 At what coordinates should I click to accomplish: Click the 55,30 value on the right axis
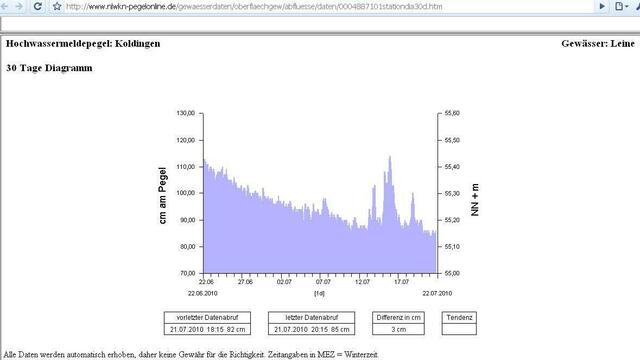pyautogui.click(x=452, y=193)
